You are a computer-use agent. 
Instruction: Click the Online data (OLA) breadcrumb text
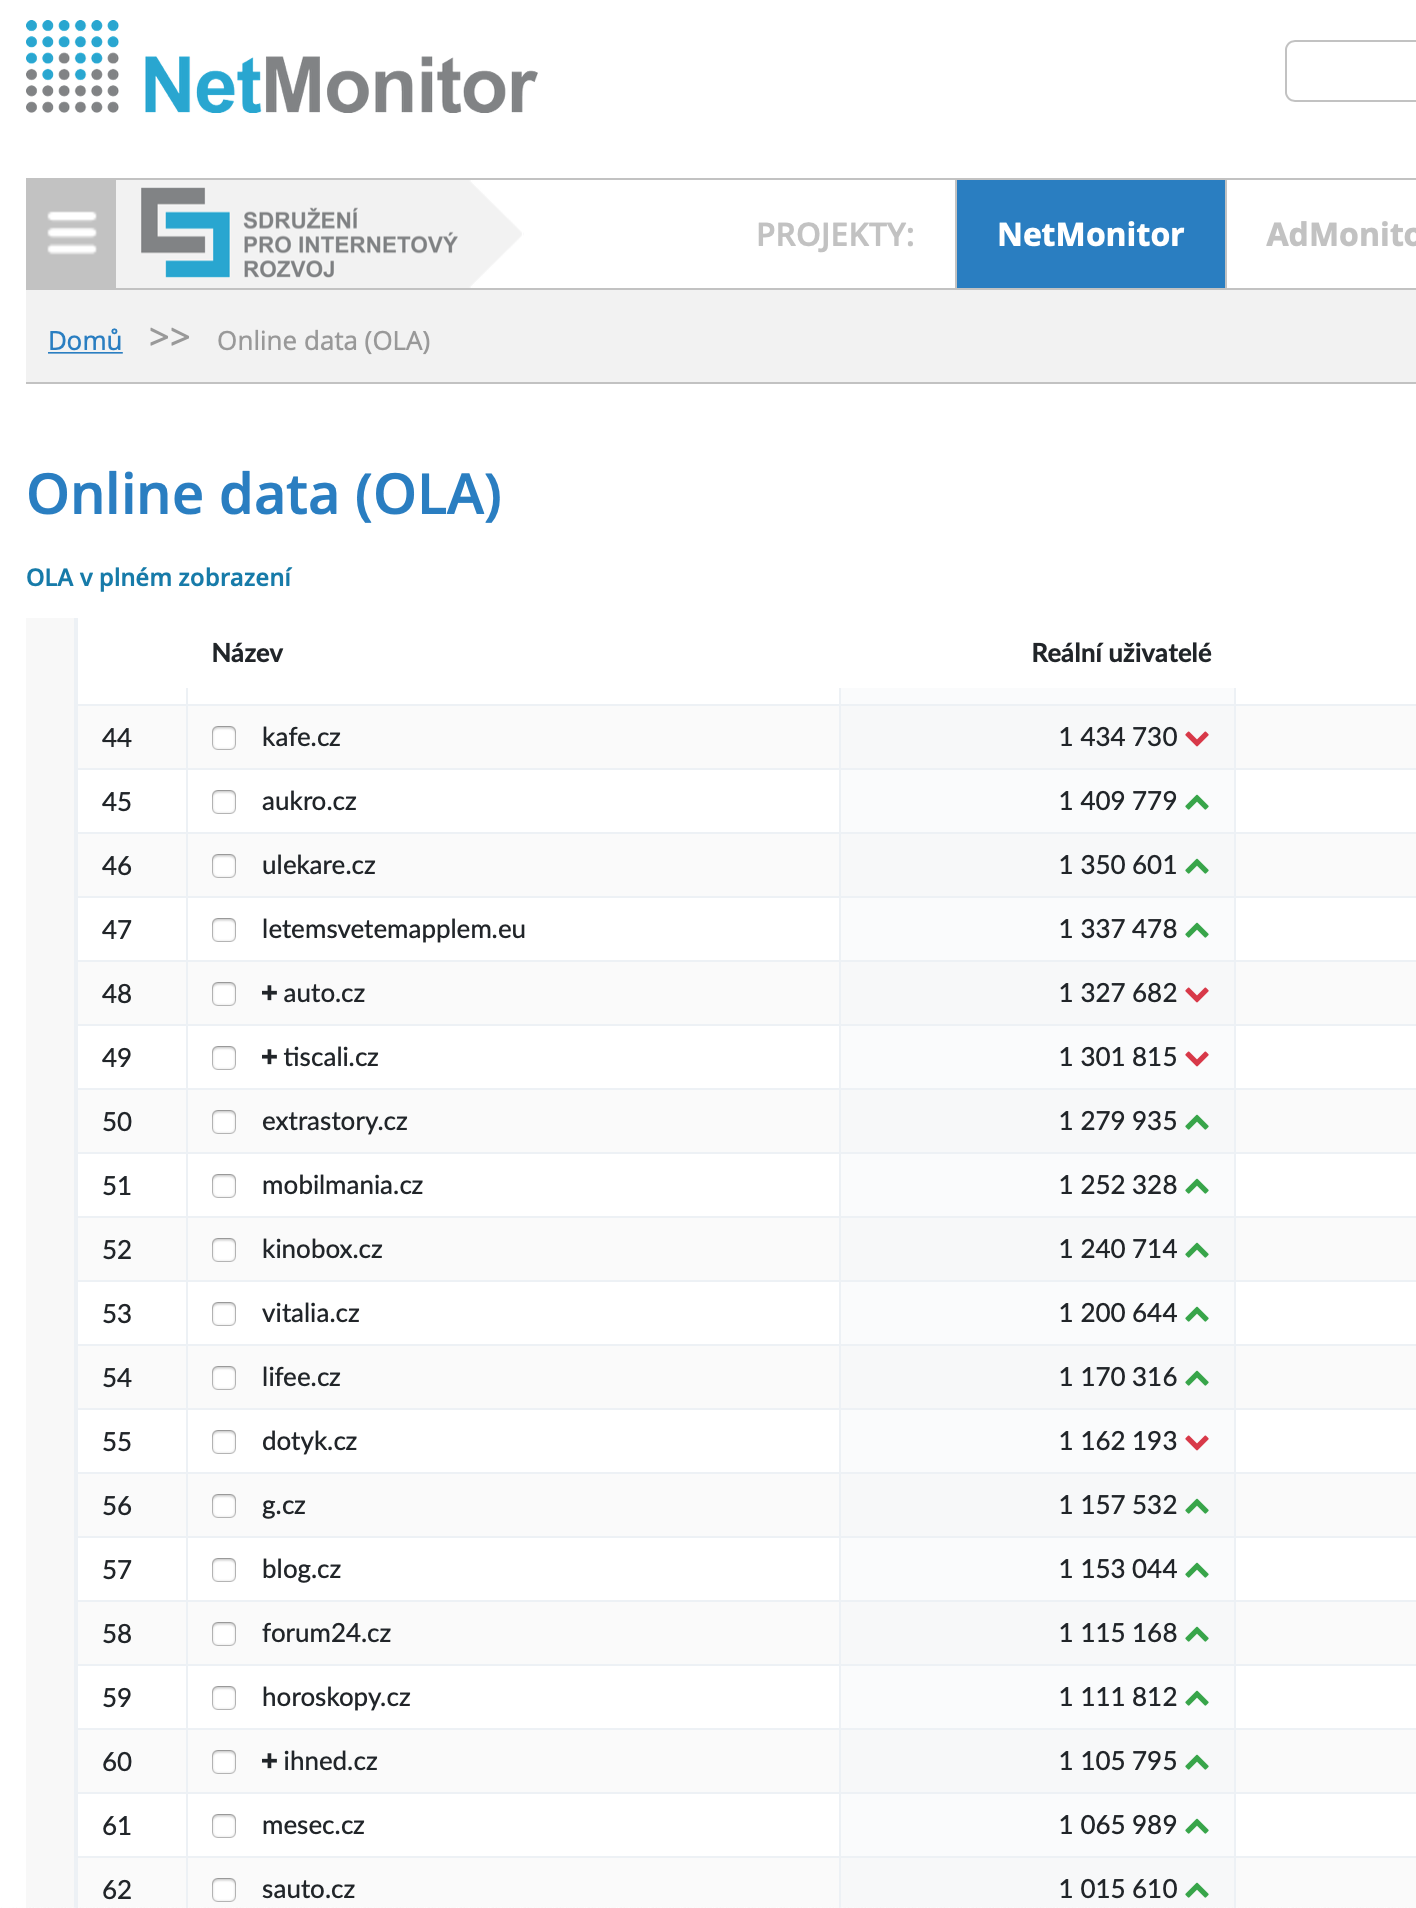(324, 341)
